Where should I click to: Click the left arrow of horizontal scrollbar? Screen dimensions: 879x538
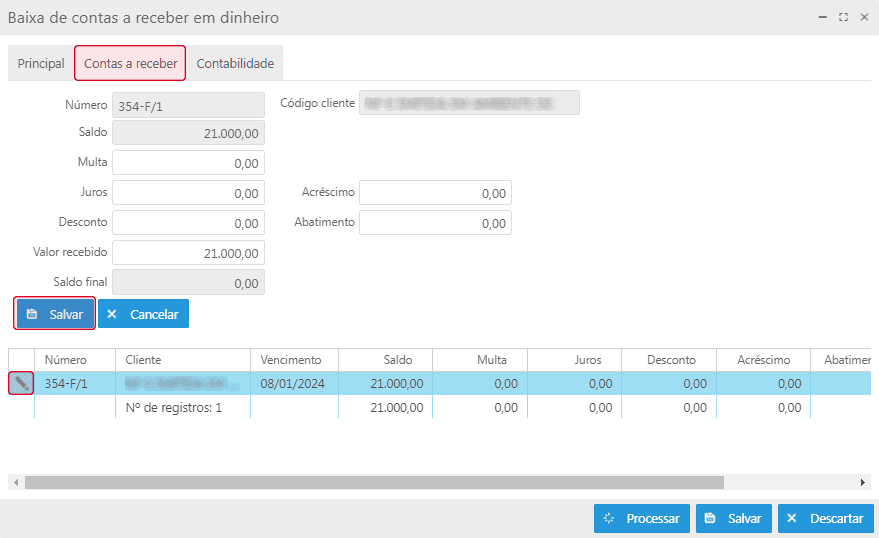(16, 482)
